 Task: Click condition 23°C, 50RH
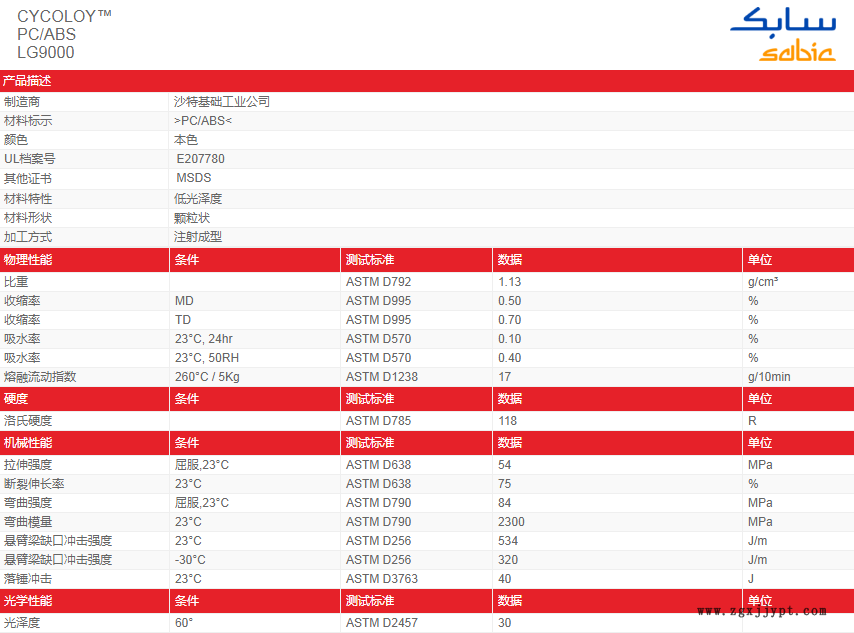(x=207, y=358)
